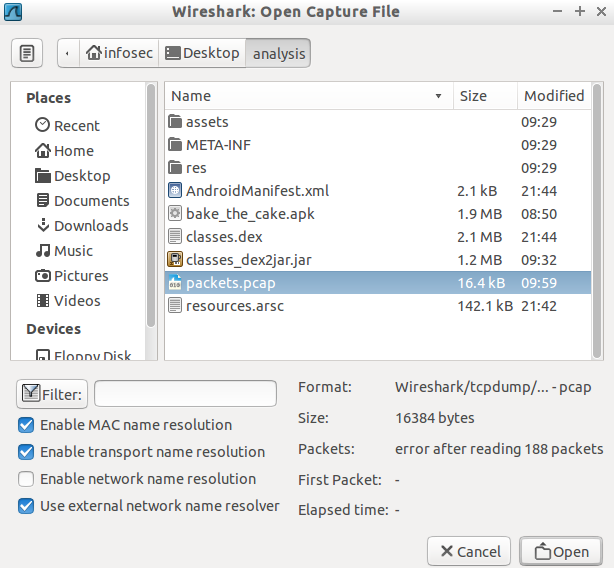Click the bake_the_cake.apk file icon
The image size is (614, 568).
tap(175, 214)
